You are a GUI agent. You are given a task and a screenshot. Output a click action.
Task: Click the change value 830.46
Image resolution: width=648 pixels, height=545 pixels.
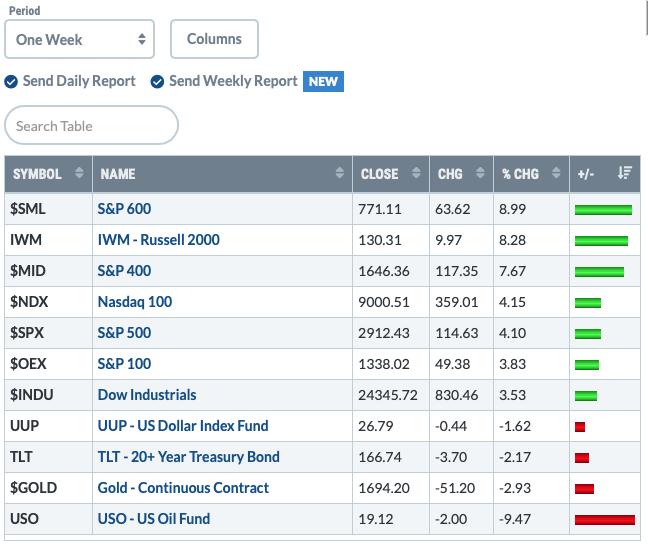click(456, 395)
